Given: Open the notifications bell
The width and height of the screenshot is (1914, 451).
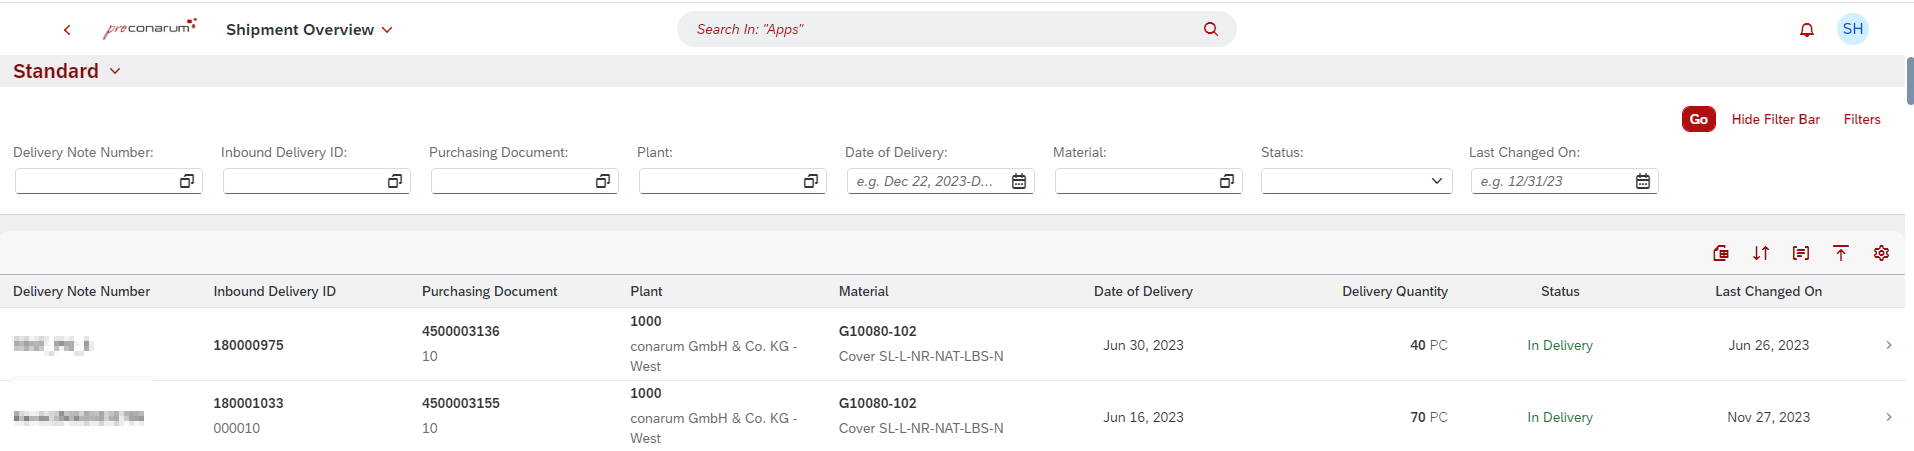Looking at the screenshot, I should click(x=1807, y=30).
